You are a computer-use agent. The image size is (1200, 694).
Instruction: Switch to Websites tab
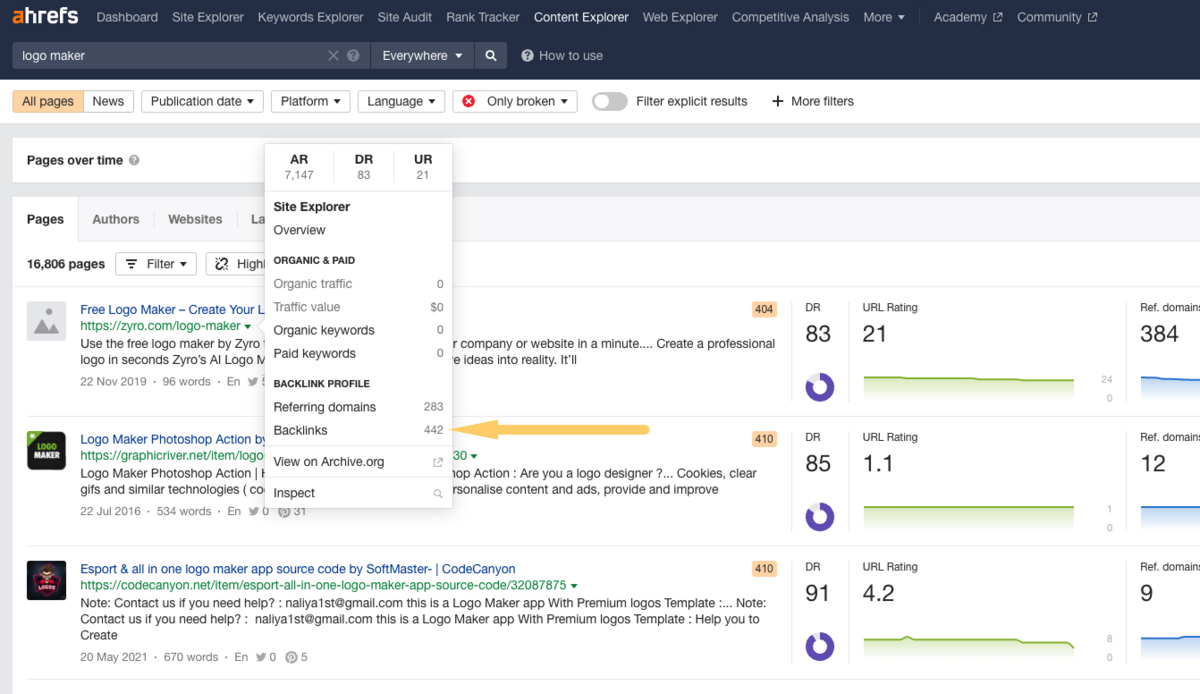point(195,219)
